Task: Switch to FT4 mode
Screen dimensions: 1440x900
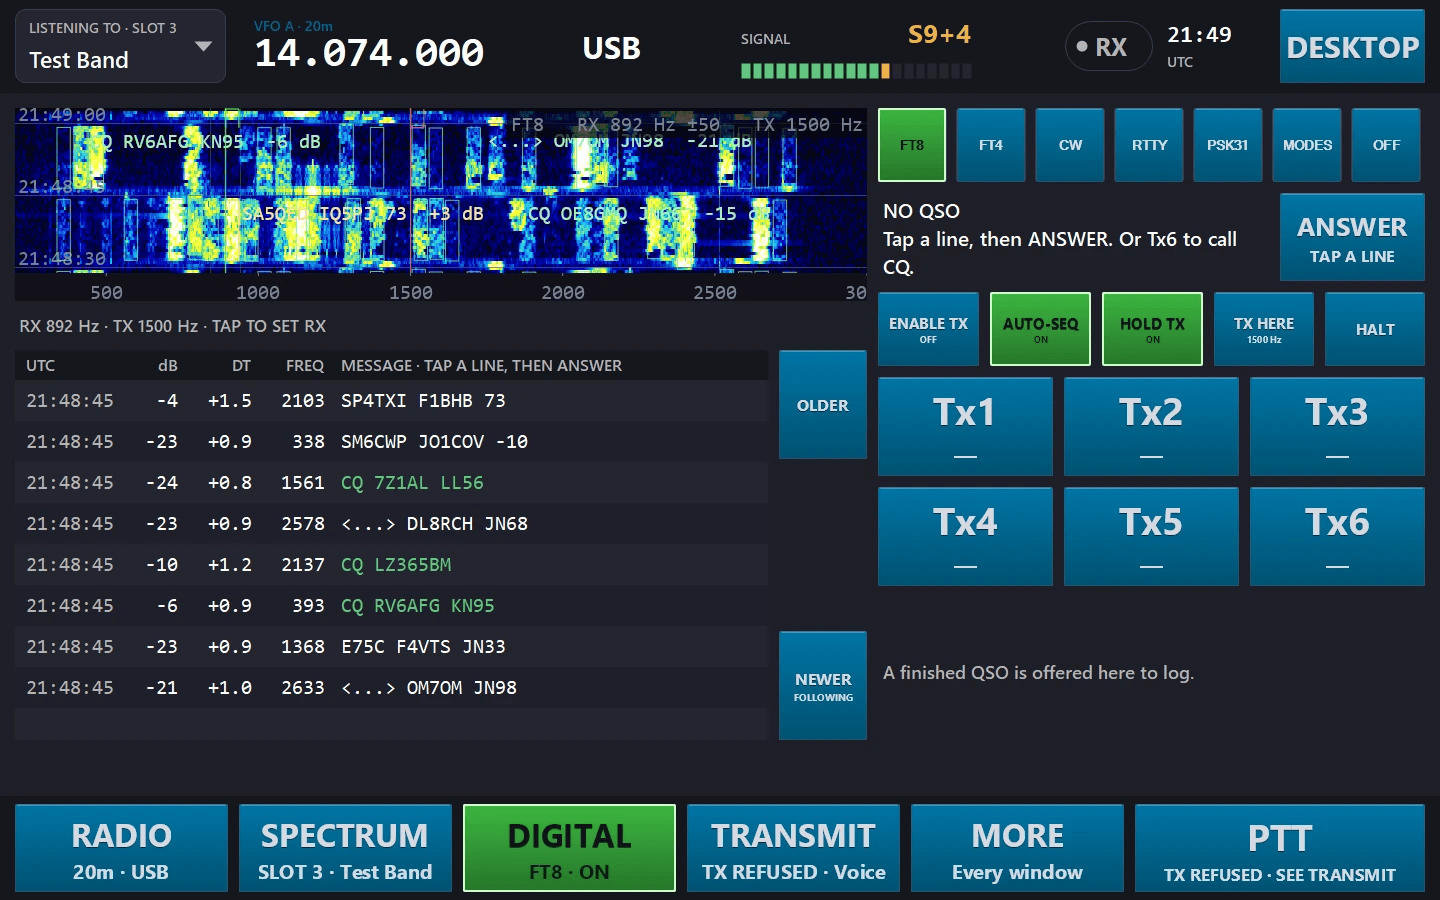Action: tap(991, 145)
